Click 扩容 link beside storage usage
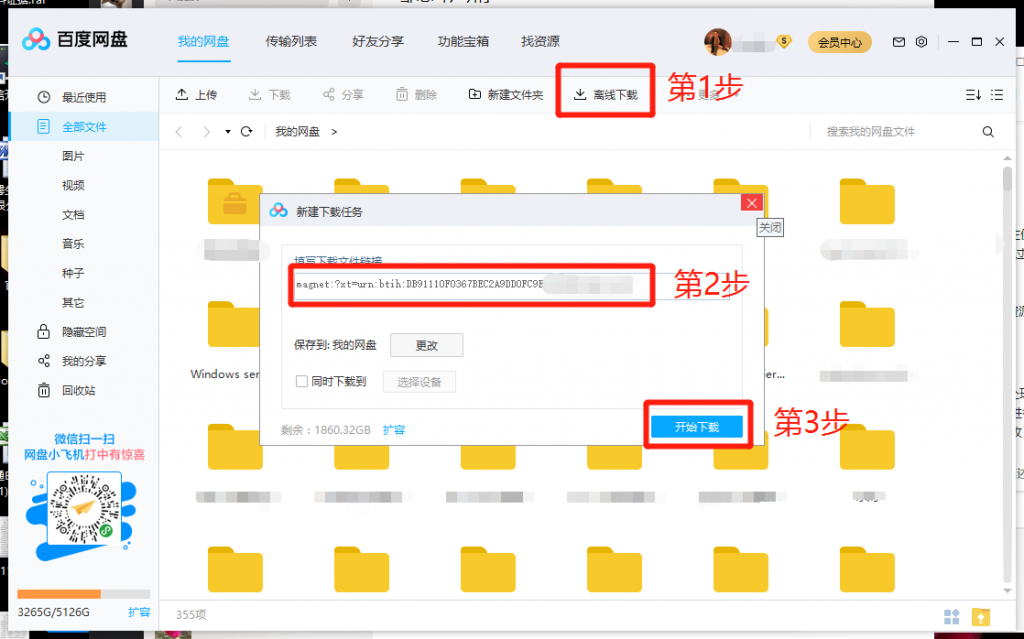1024x639 pixels. (x=139, y=612)
